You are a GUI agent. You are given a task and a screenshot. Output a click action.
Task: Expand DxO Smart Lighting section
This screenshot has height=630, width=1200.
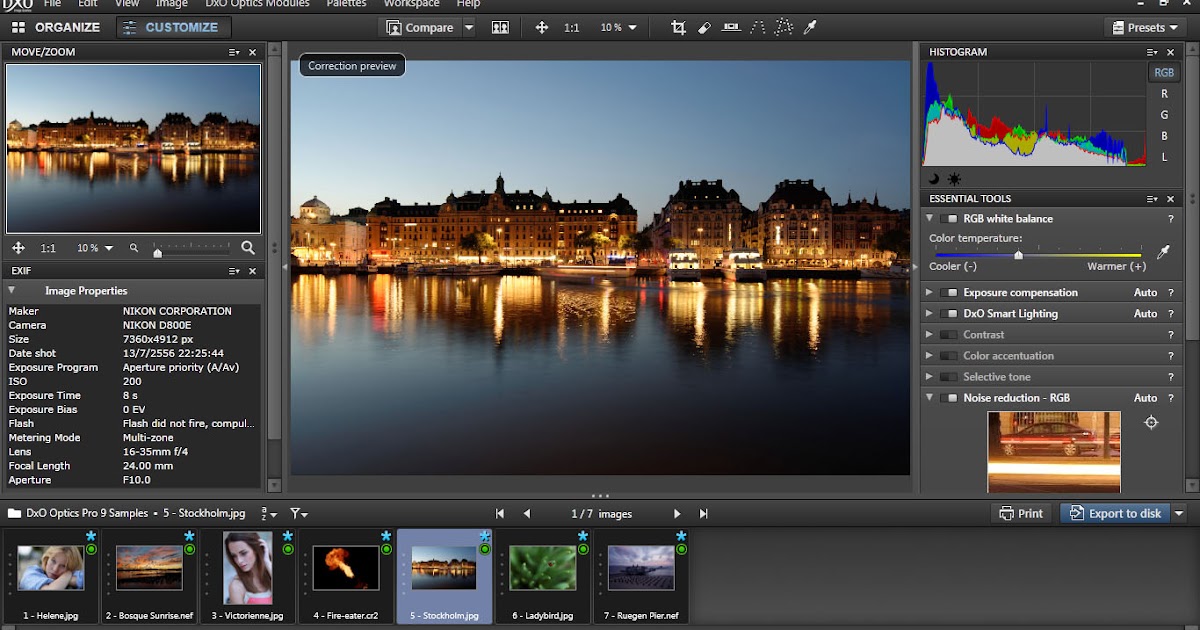click(929, 314)
